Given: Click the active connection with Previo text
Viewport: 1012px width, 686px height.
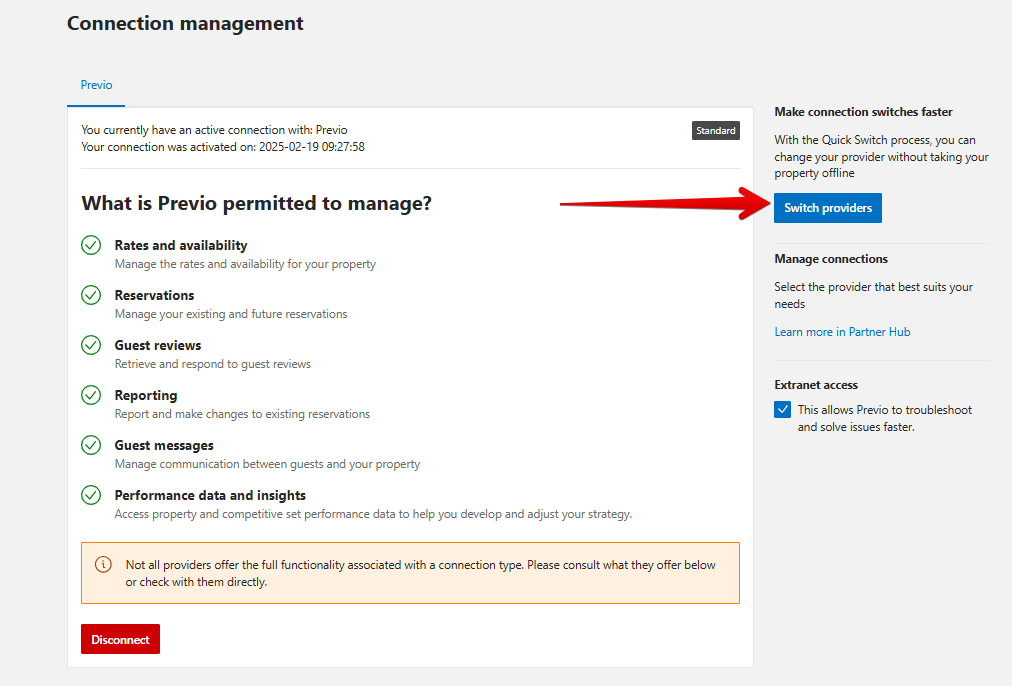Looking at the screenshot, I should [214, 130].
